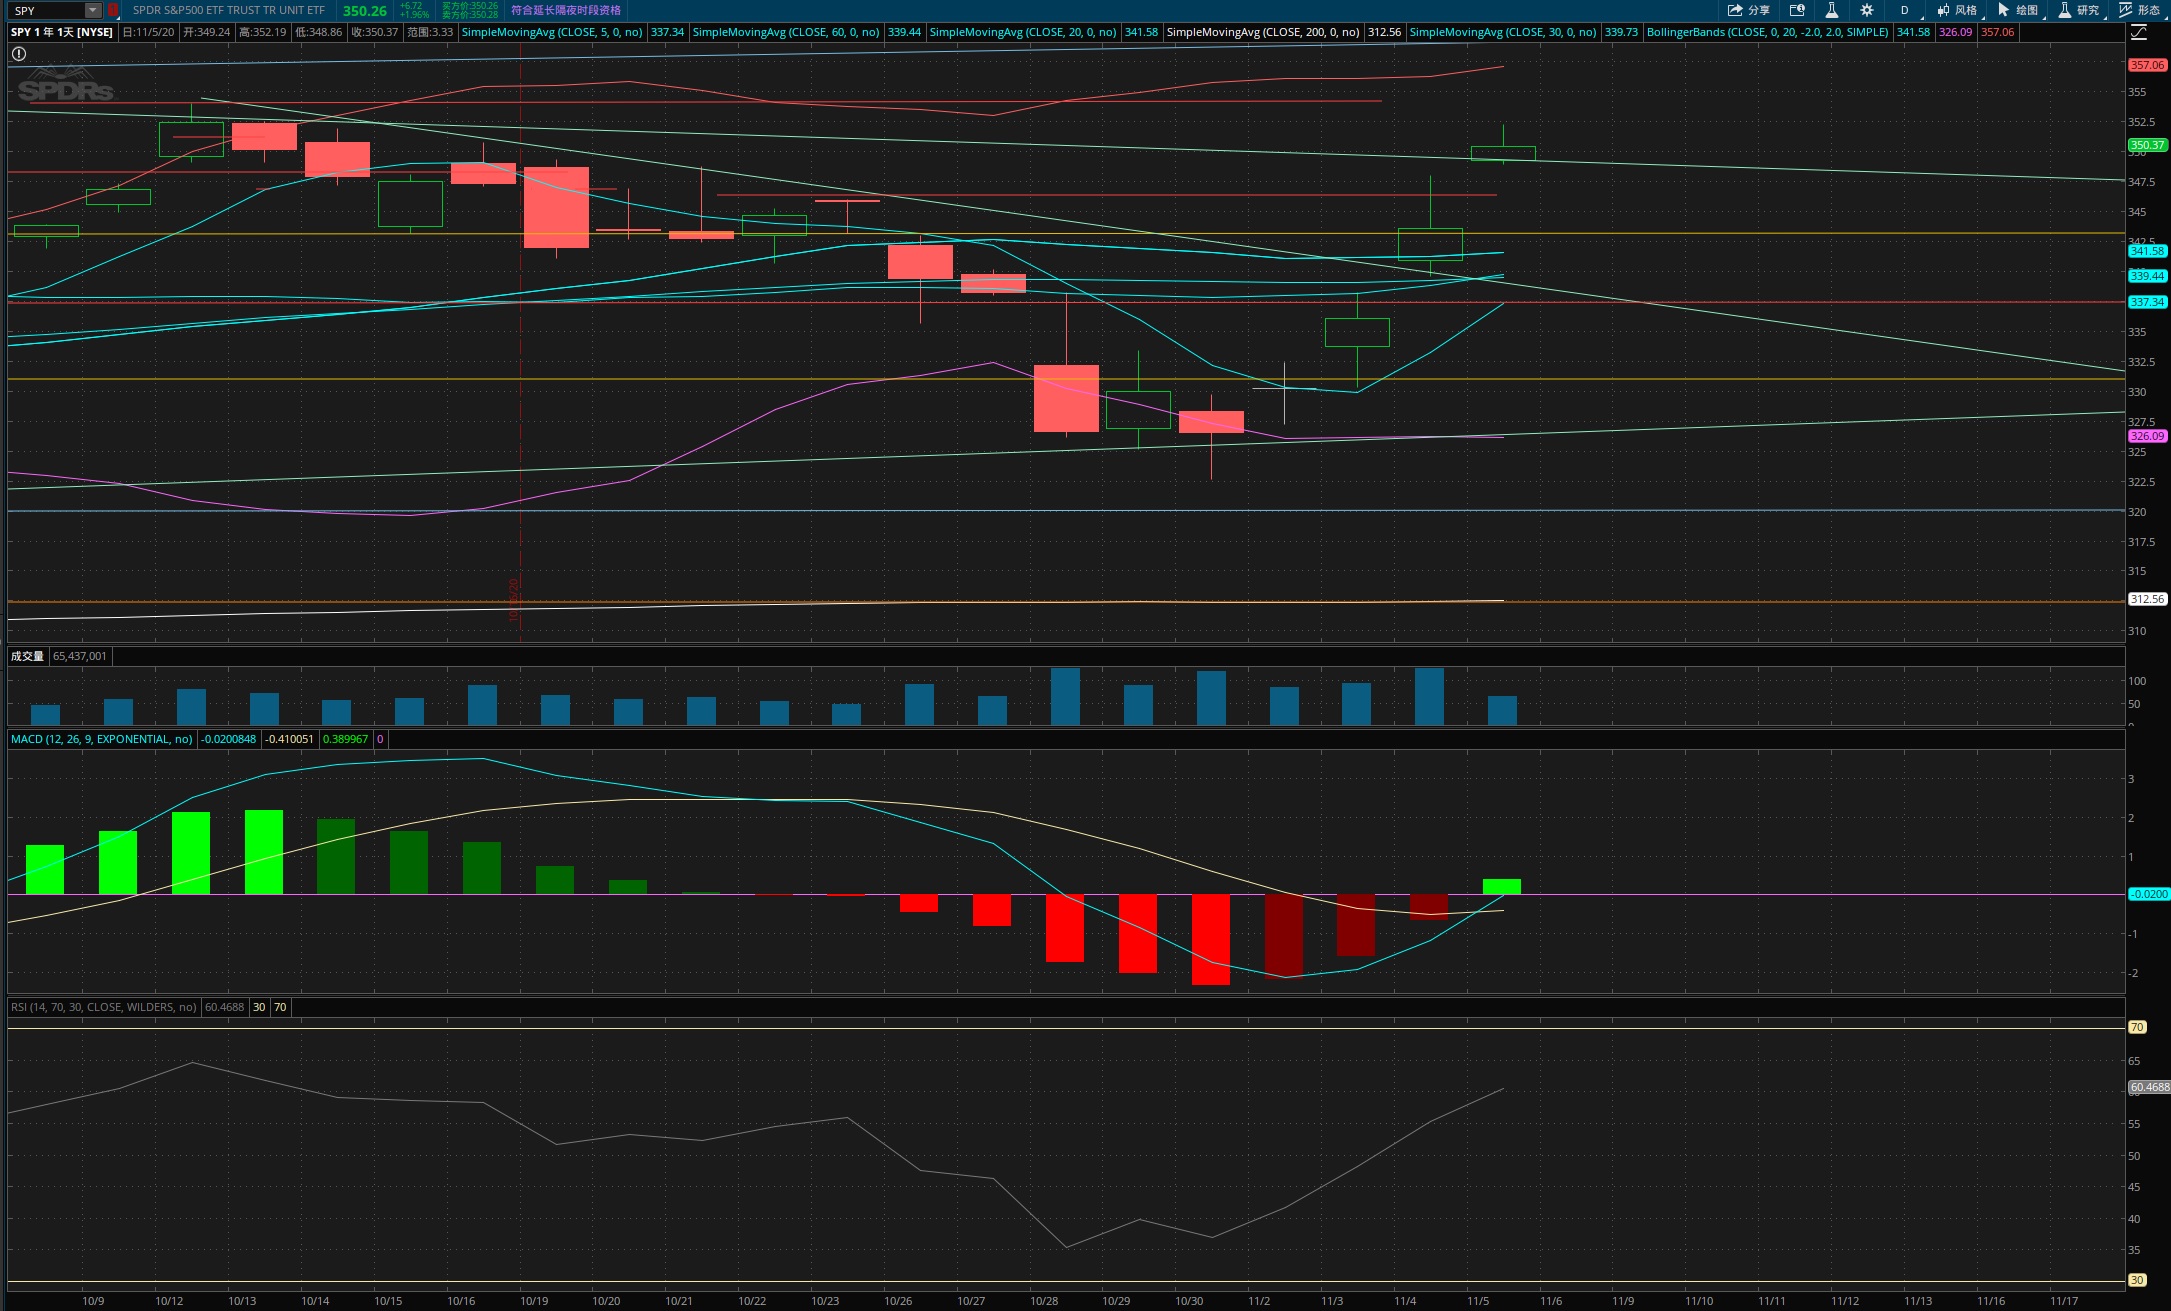Open the Drawings (绘图) menu

pyautogui.click(x=2018, y=10)
